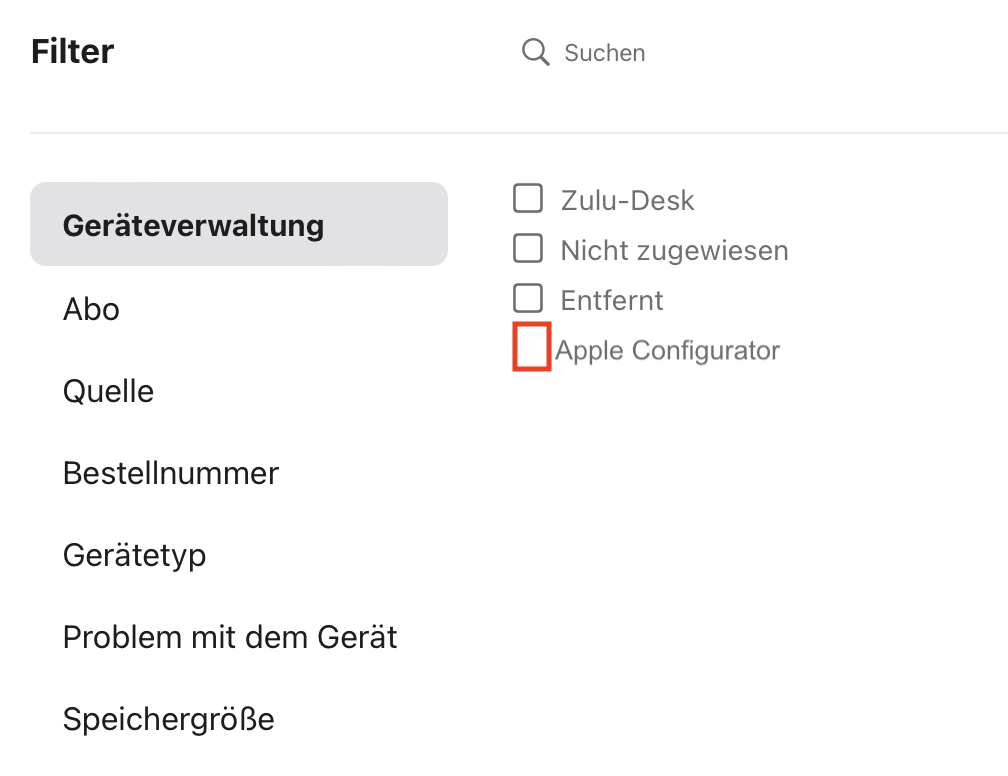Click the Entfernt option label
Viewport: 1008px width, 776px height.
tap(612, 300)
